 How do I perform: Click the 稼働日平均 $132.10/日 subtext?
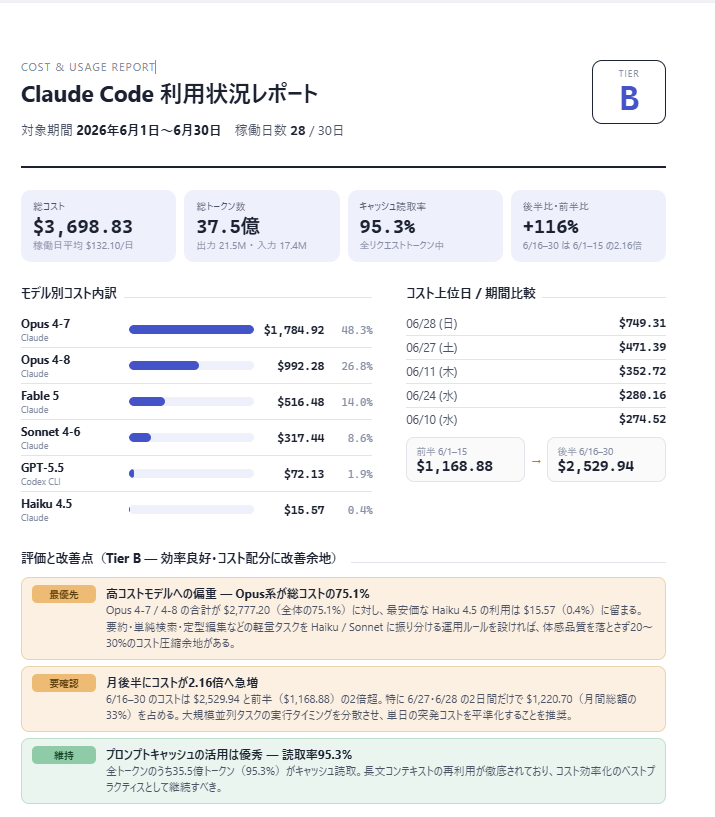(83, 245)
